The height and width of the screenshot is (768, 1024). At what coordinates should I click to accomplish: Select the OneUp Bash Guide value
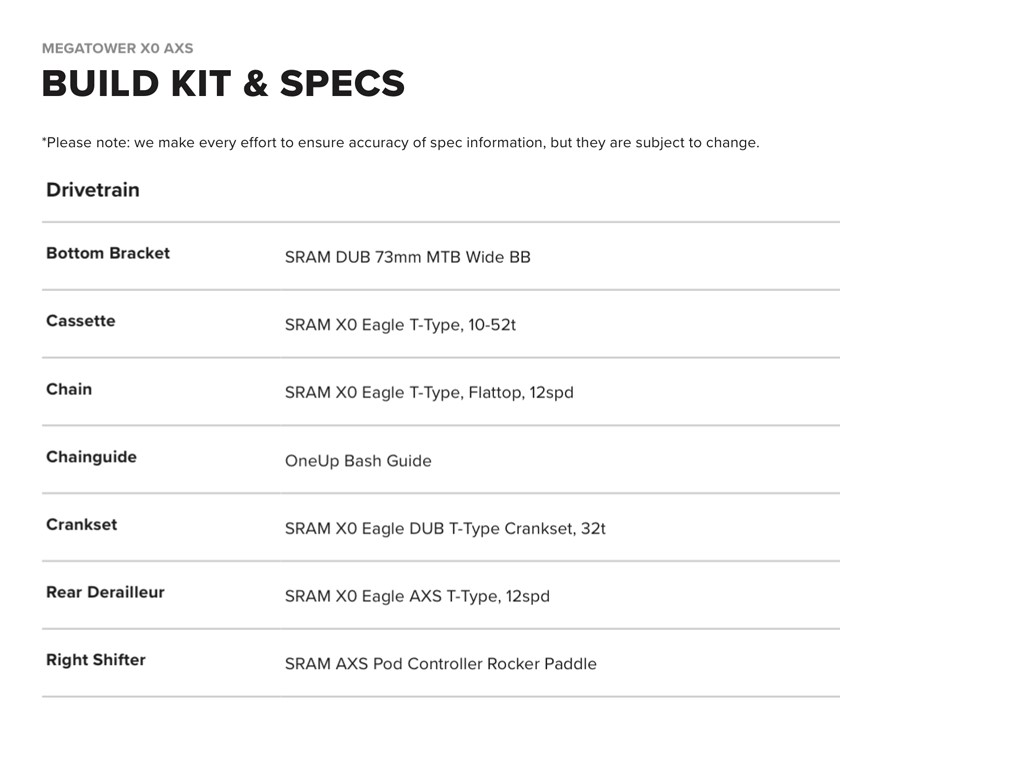358,461
